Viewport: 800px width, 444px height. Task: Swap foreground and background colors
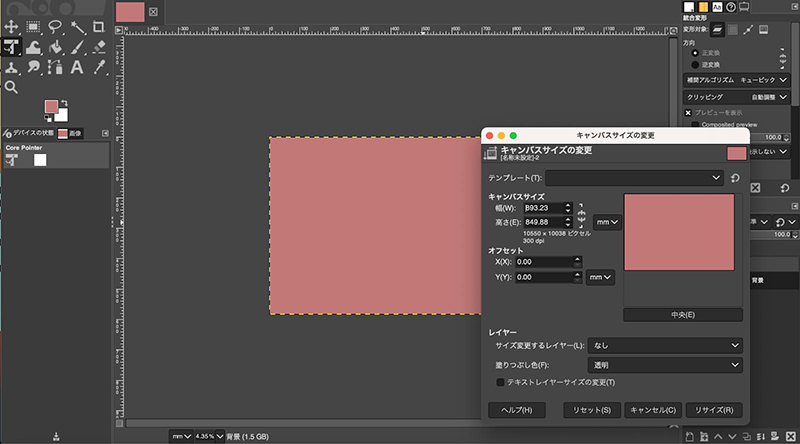tap(64, 103)
